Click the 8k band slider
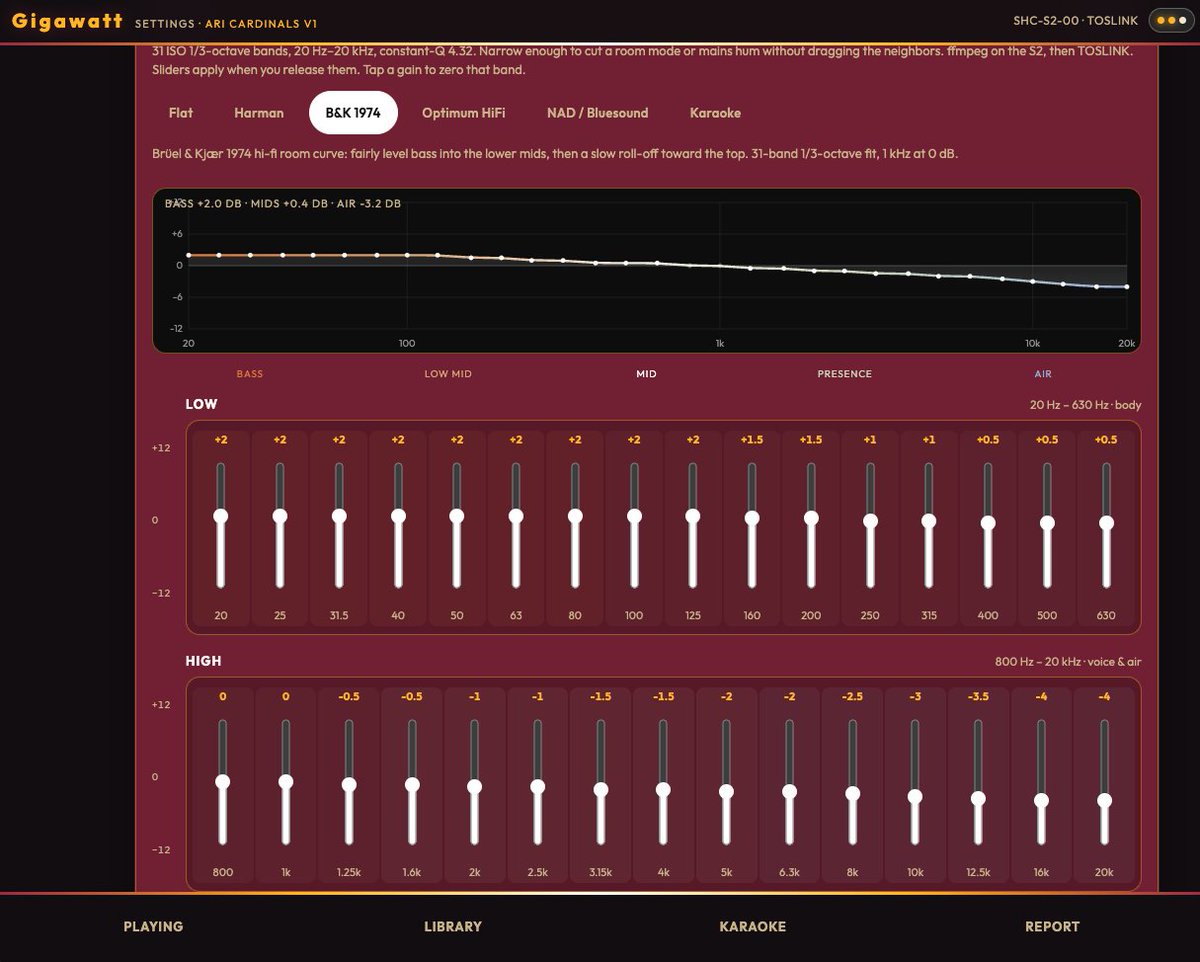This screenshot has height=962, width=1200. pos(853,783)
